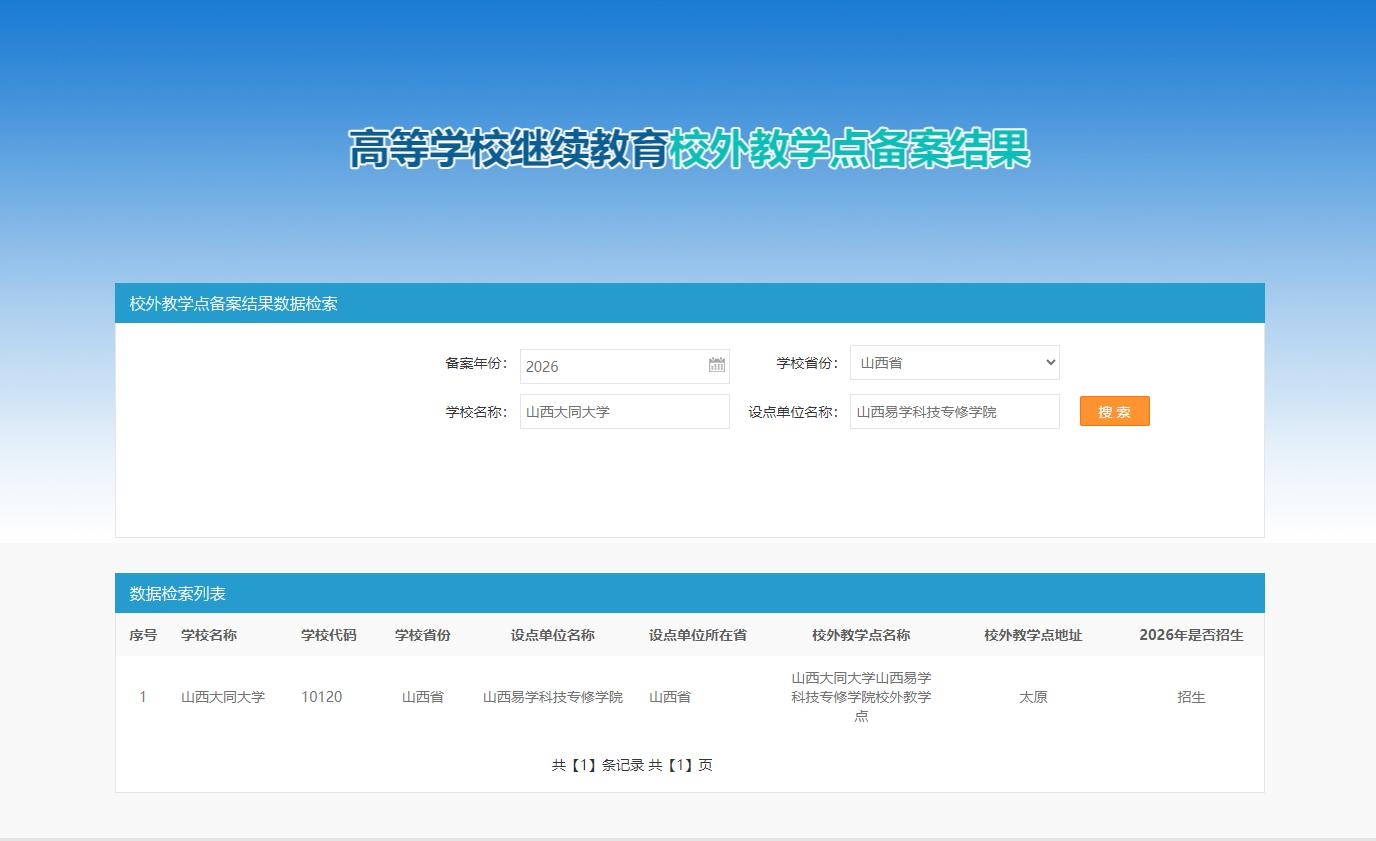The height and width of the screenshot is (841, 1376).
Task: Click the 学校名称 table column header
Action: [209, 635]
